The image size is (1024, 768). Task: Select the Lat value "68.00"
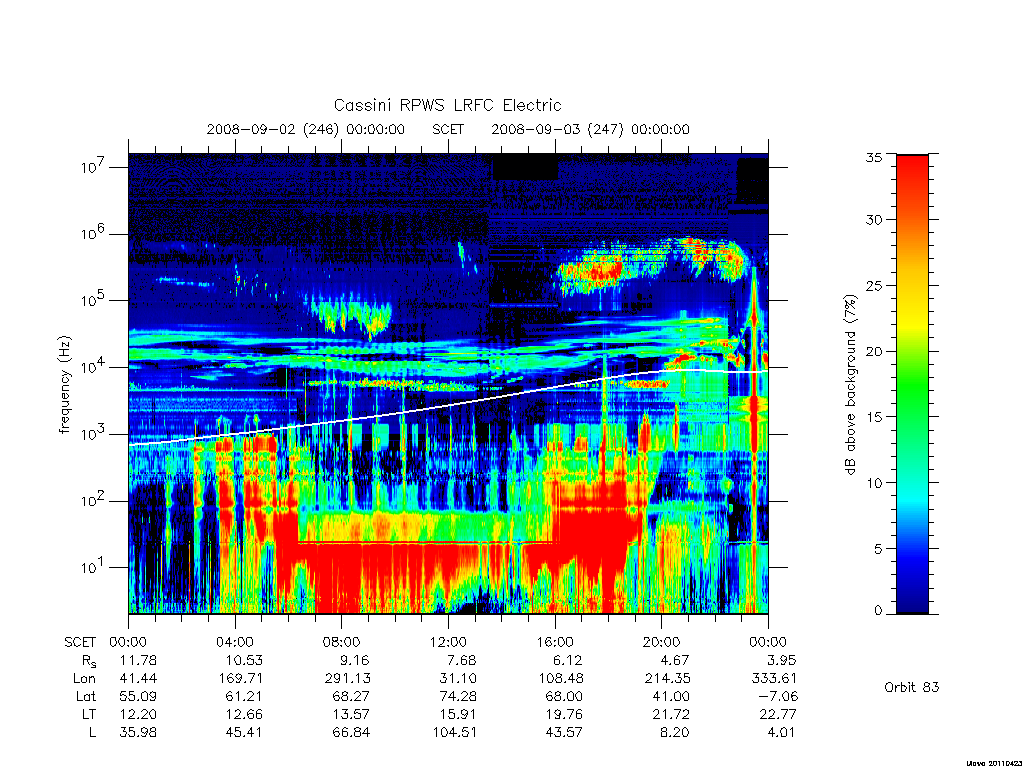coord(564,697)
